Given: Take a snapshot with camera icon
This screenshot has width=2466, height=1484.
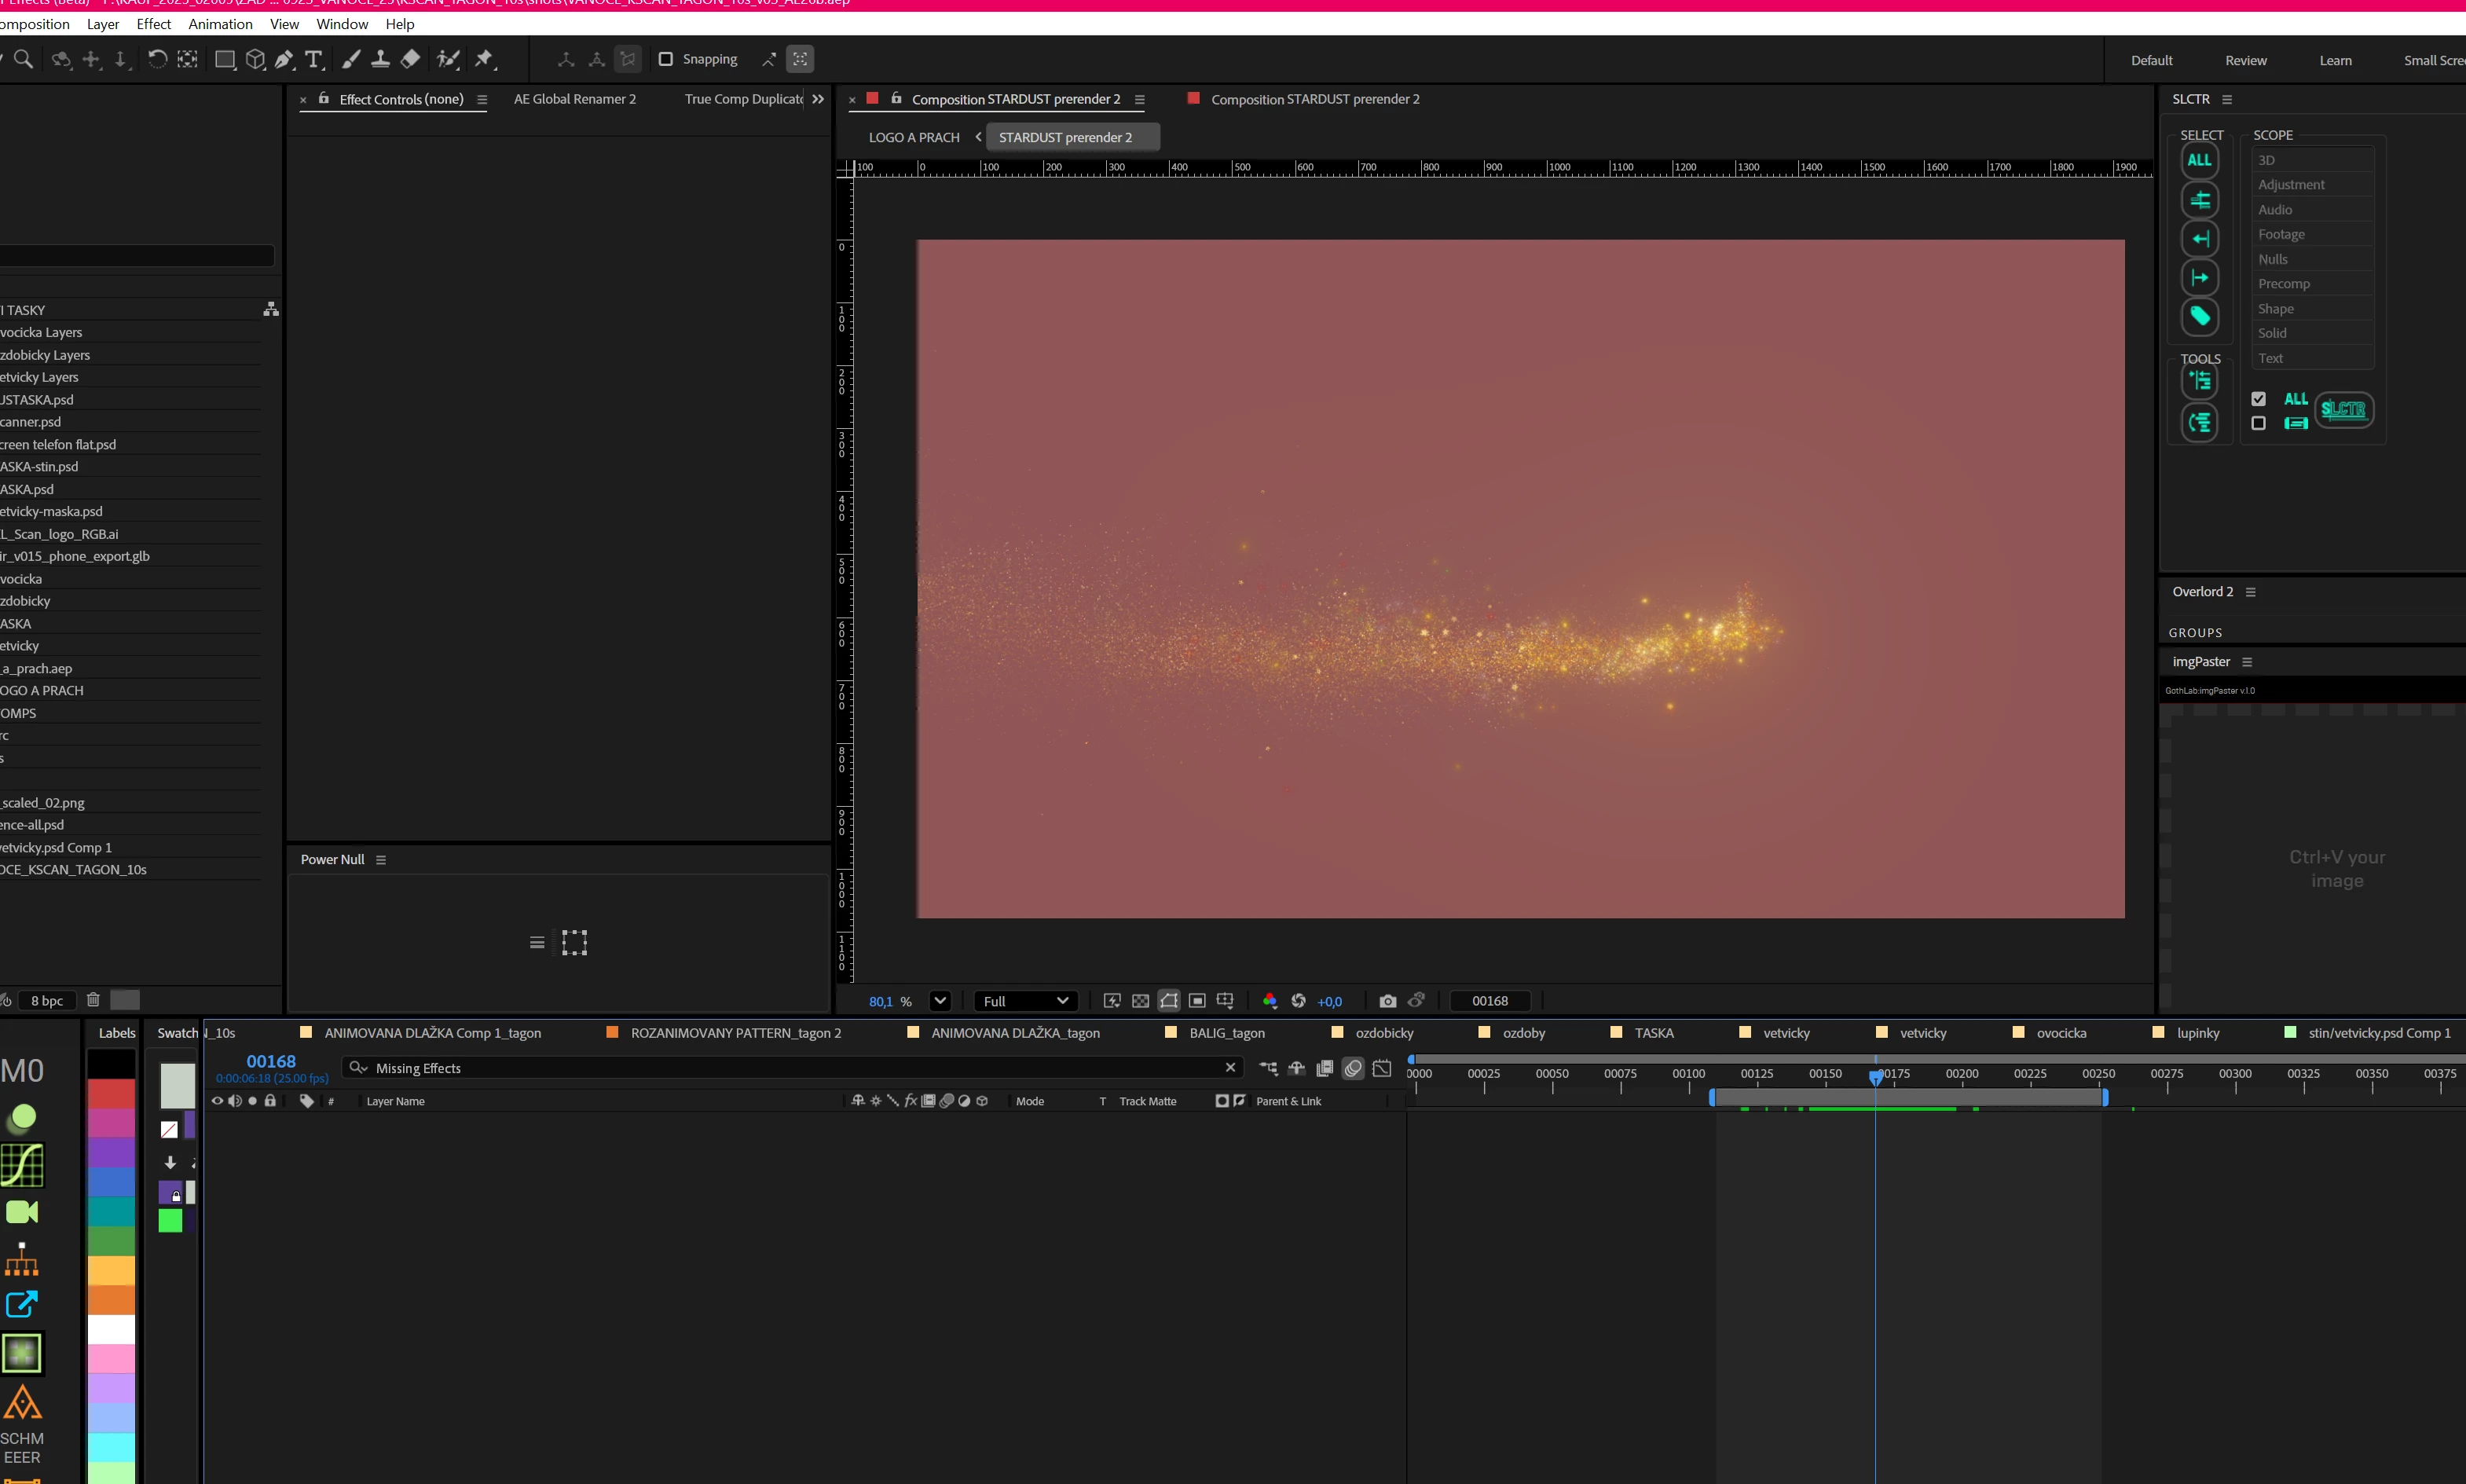Looking at the screenshot, I should (1387, 1001).
